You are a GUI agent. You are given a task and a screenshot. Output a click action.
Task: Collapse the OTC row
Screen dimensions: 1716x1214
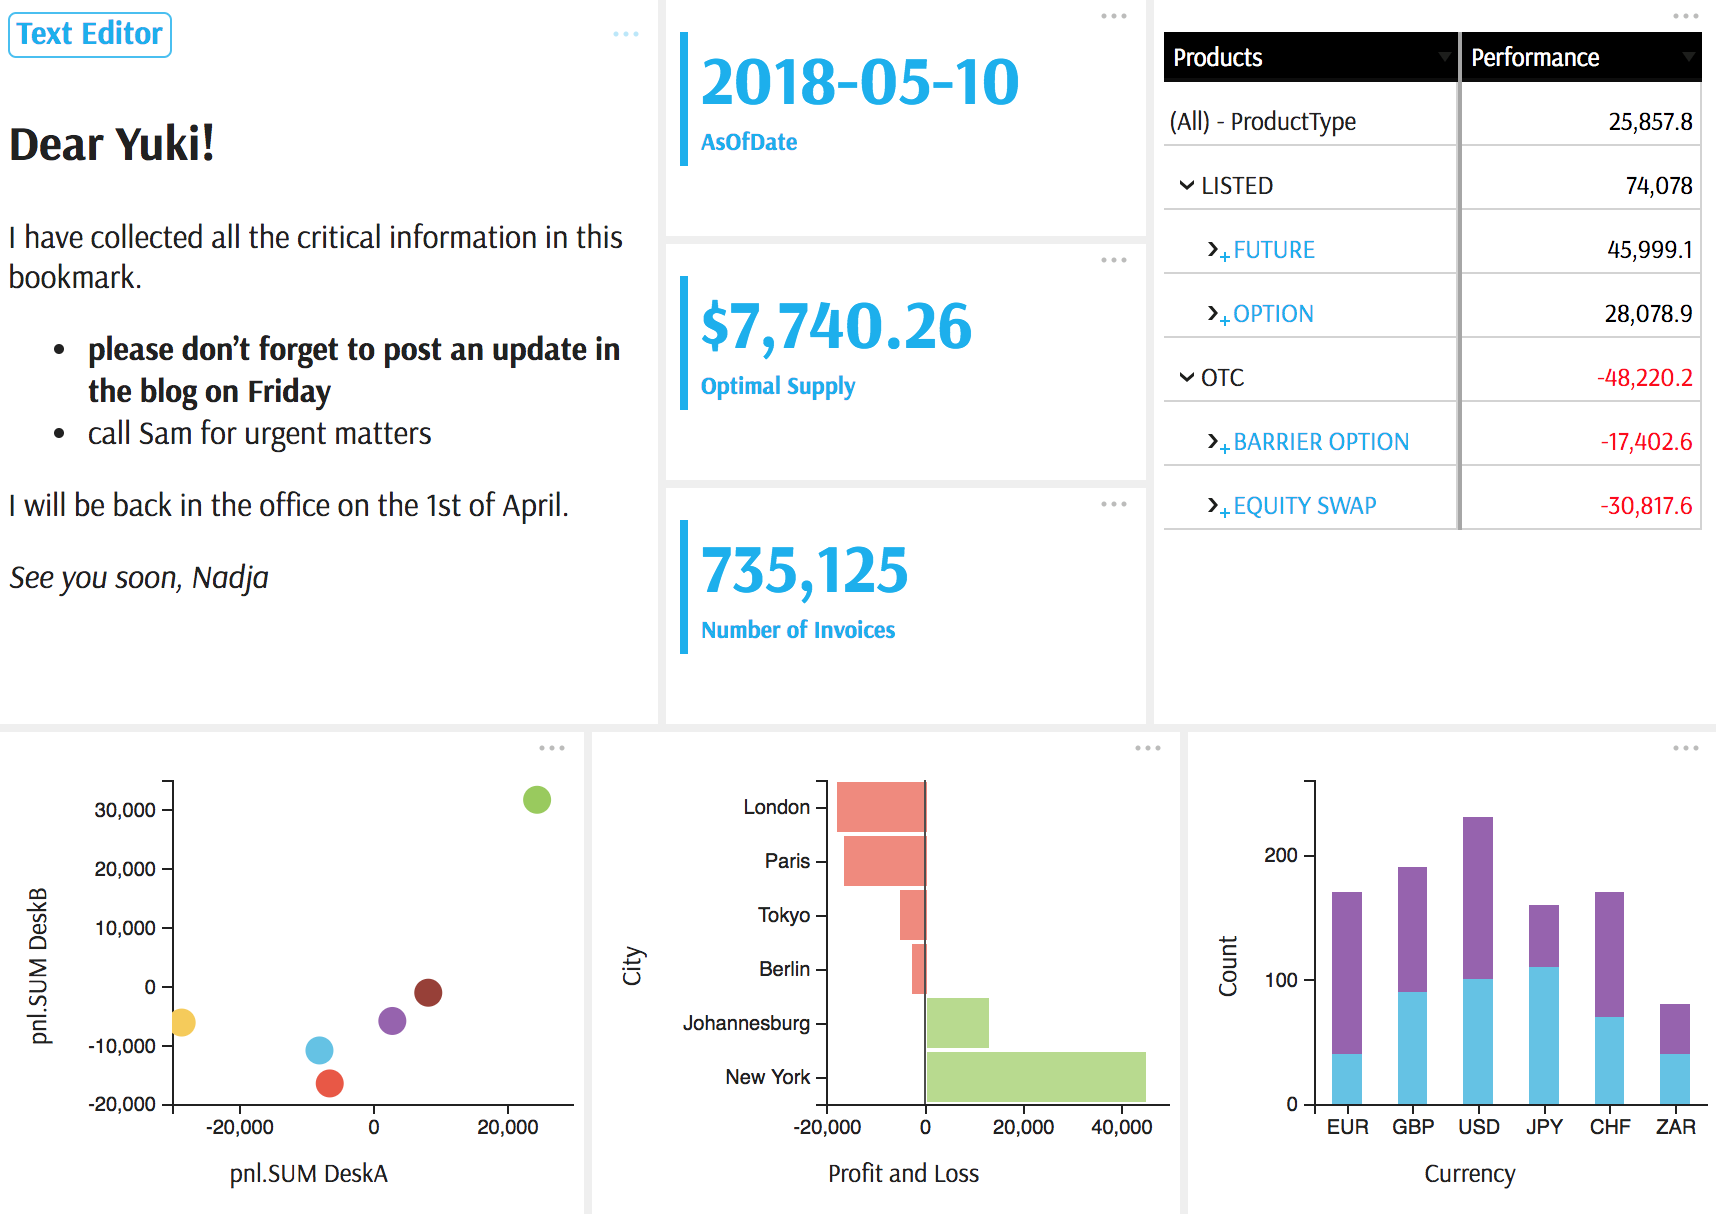[x=1187, y=377]
